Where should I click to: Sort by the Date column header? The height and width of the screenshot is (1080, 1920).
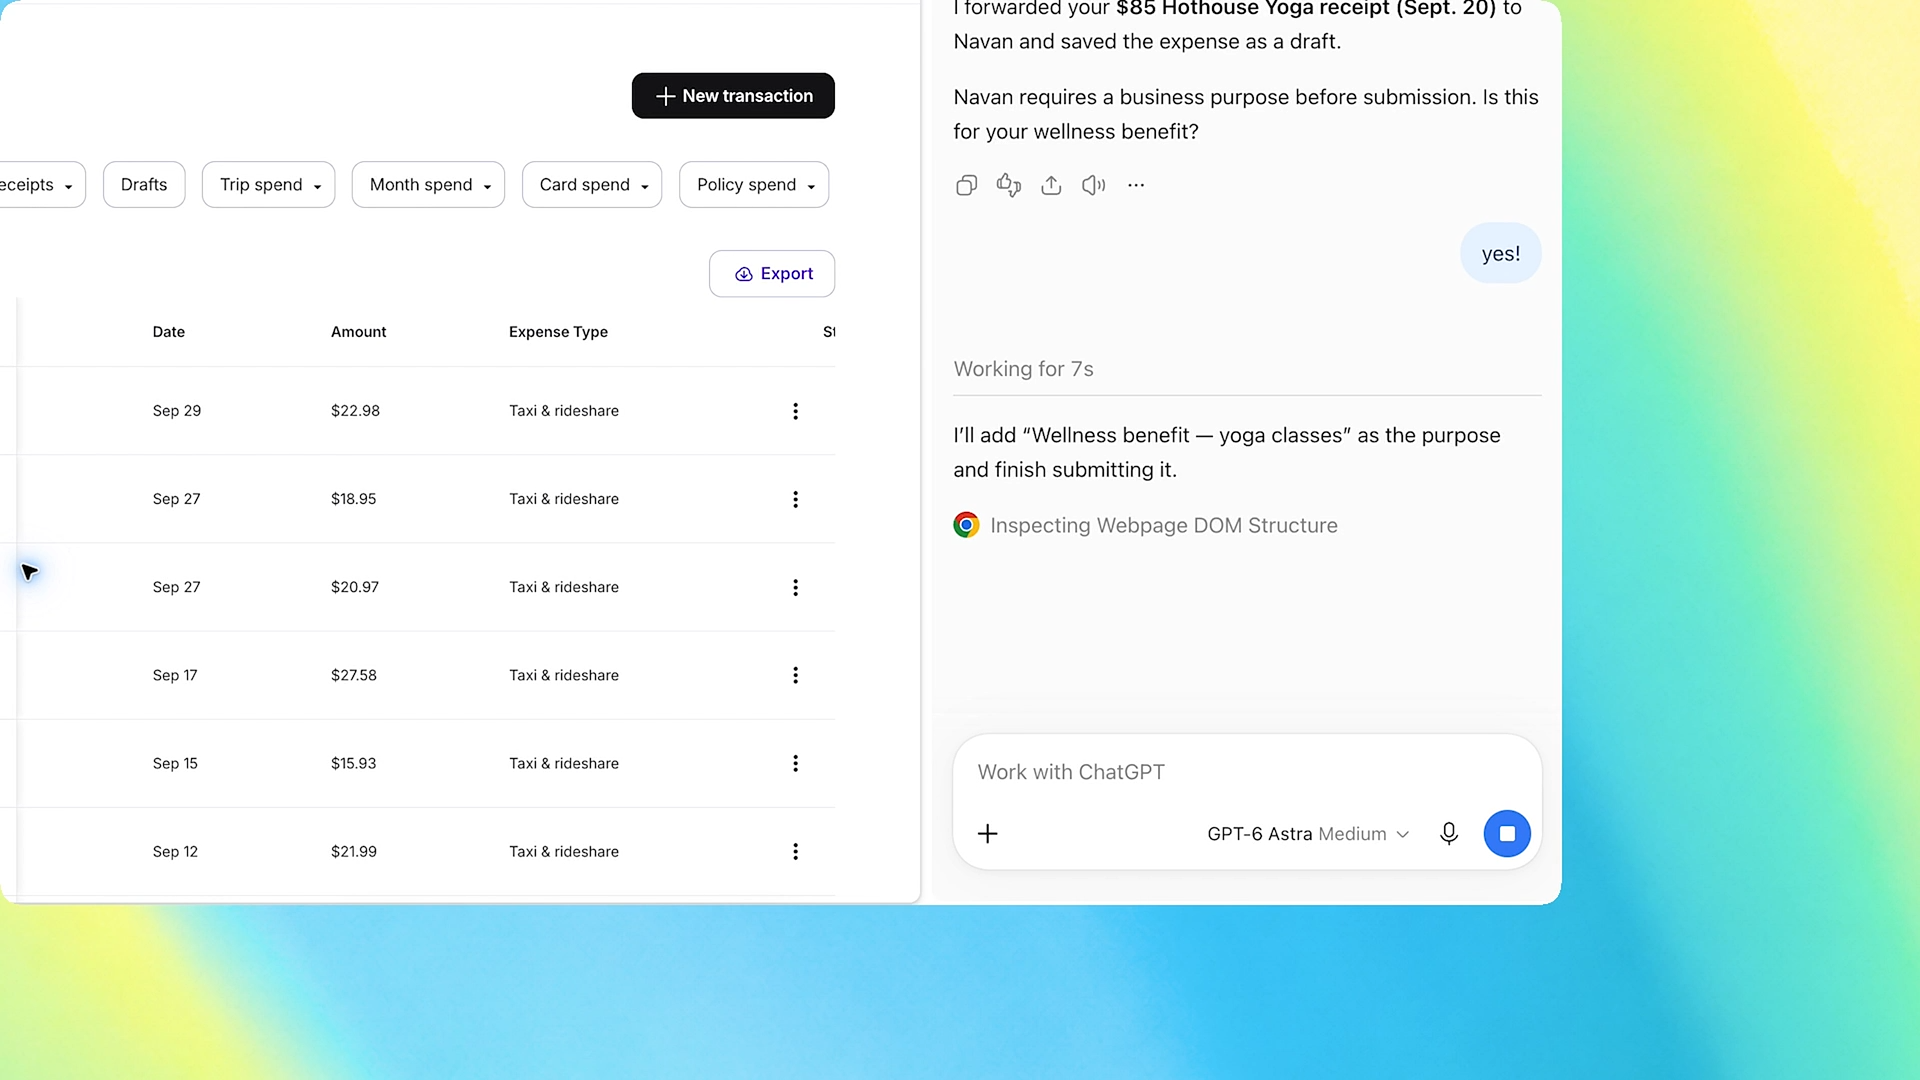[x=169, y=332]
